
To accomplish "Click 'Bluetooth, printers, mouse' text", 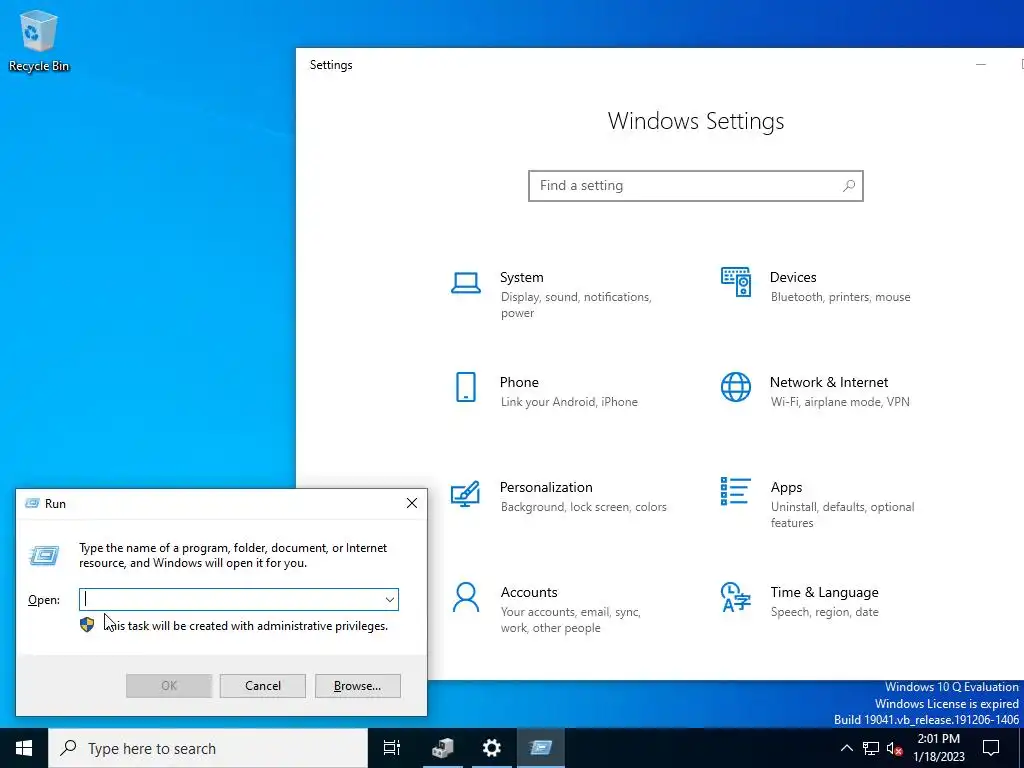I will point(840,297).
